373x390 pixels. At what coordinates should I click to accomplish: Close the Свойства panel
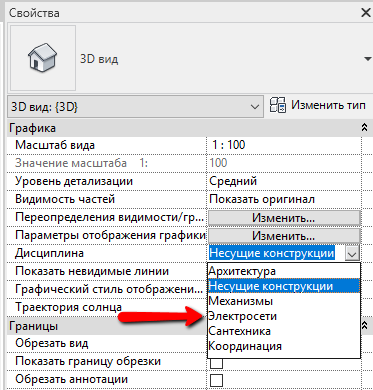pos(366,13)
